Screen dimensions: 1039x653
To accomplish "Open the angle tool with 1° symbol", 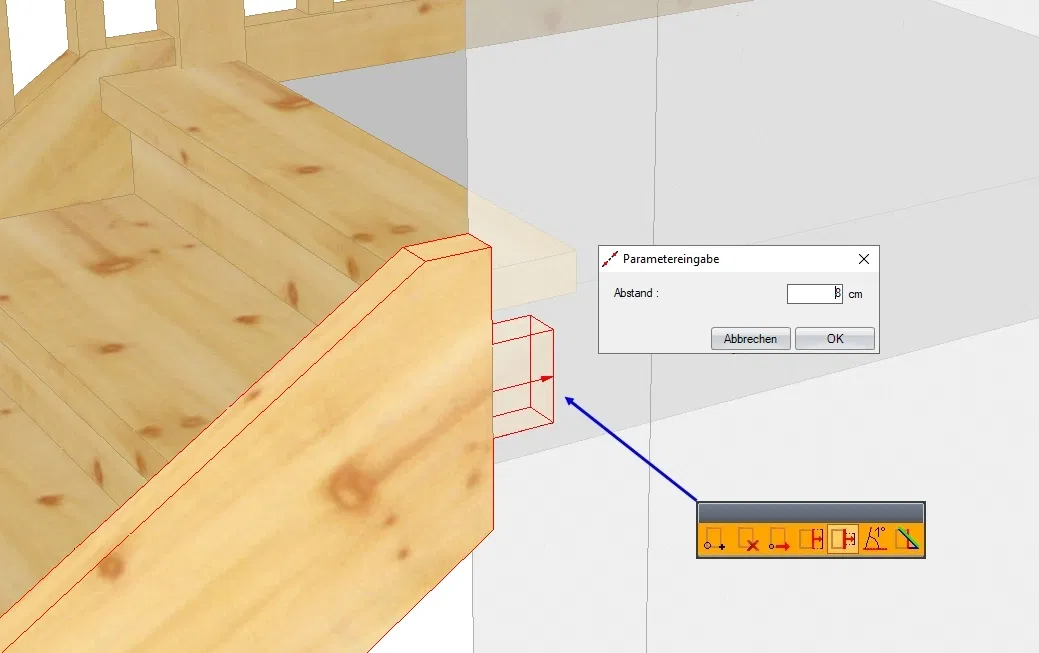I will coord(875,540).
